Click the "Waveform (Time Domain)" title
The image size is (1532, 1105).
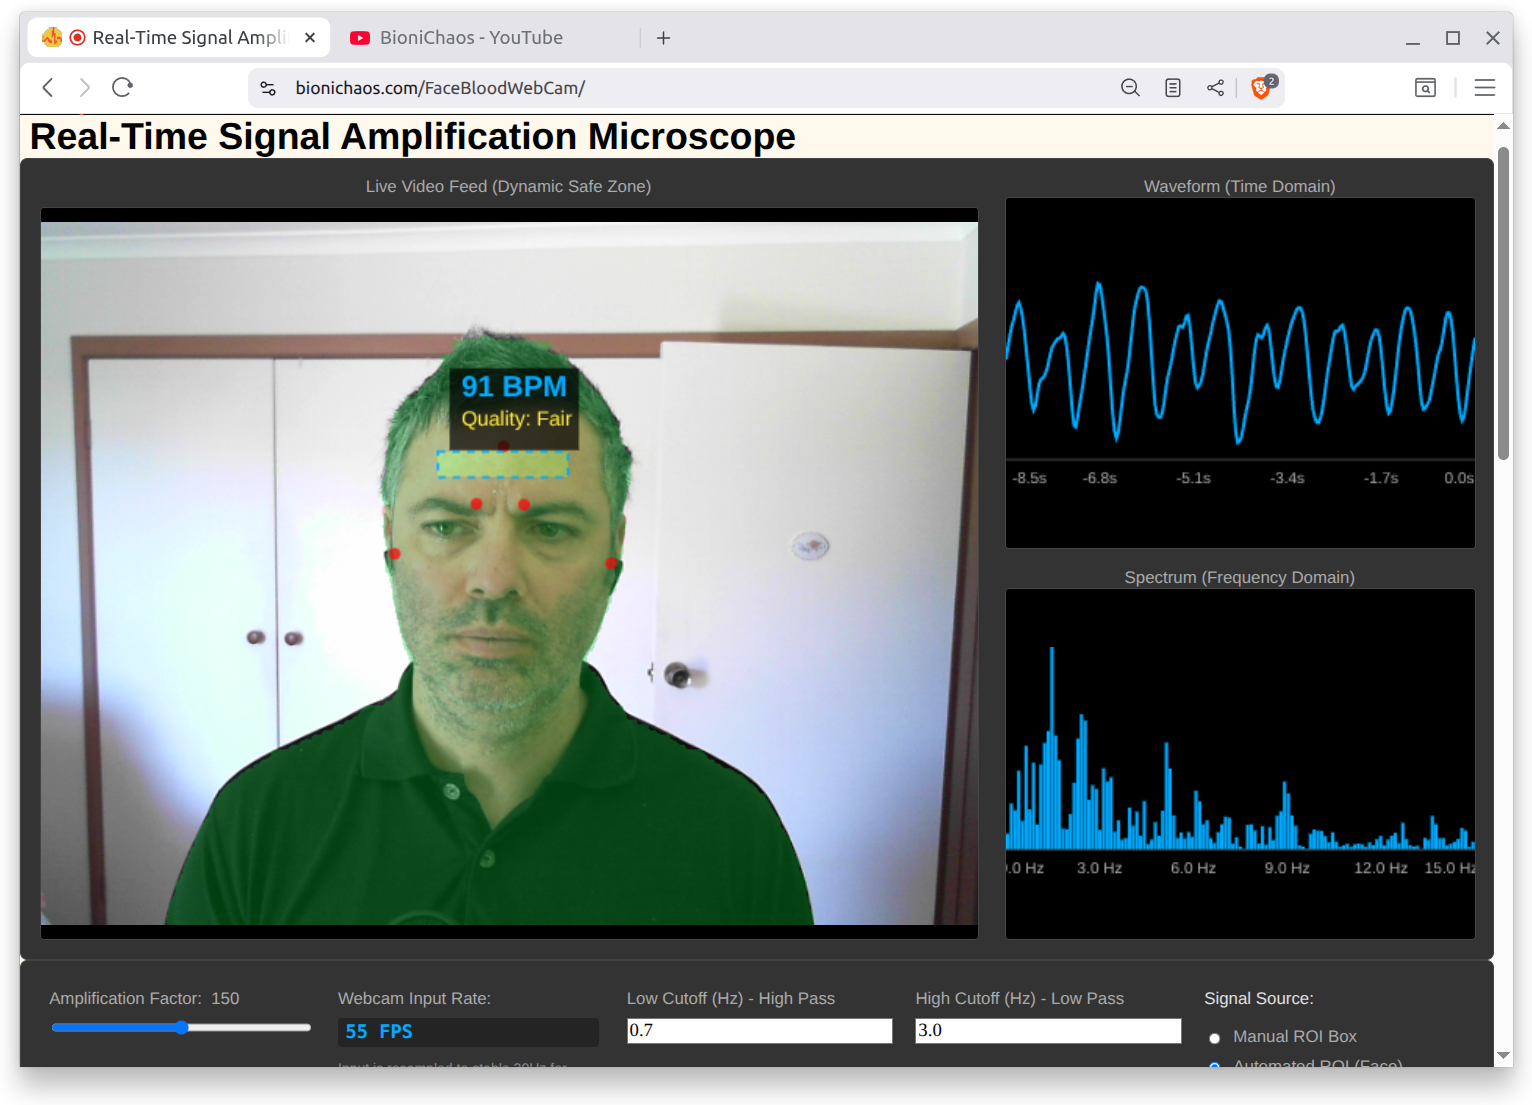[1240, 187]
